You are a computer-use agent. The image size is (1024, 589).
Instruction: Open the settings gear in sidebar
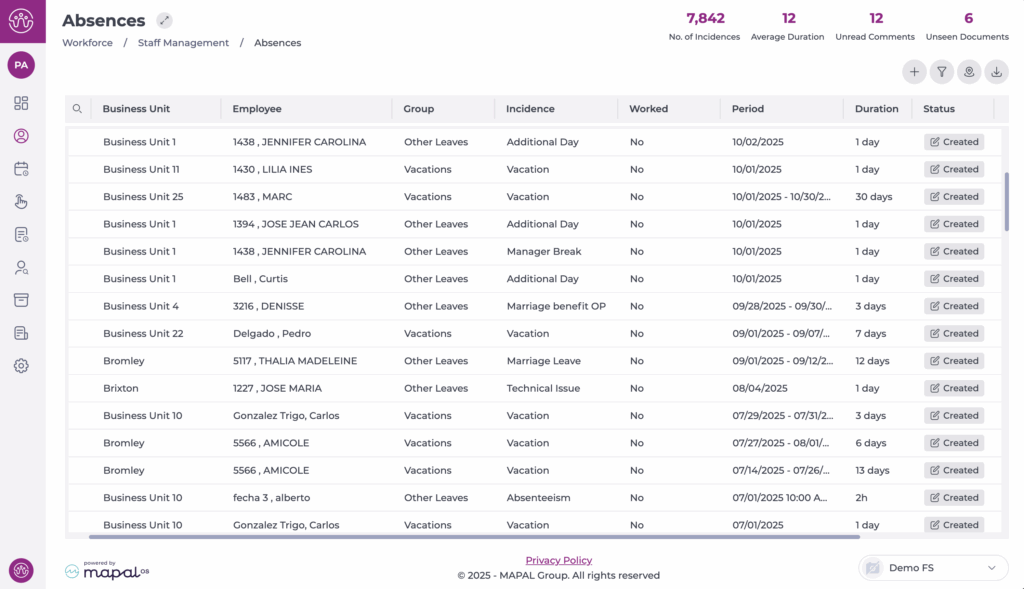point(21,366)
